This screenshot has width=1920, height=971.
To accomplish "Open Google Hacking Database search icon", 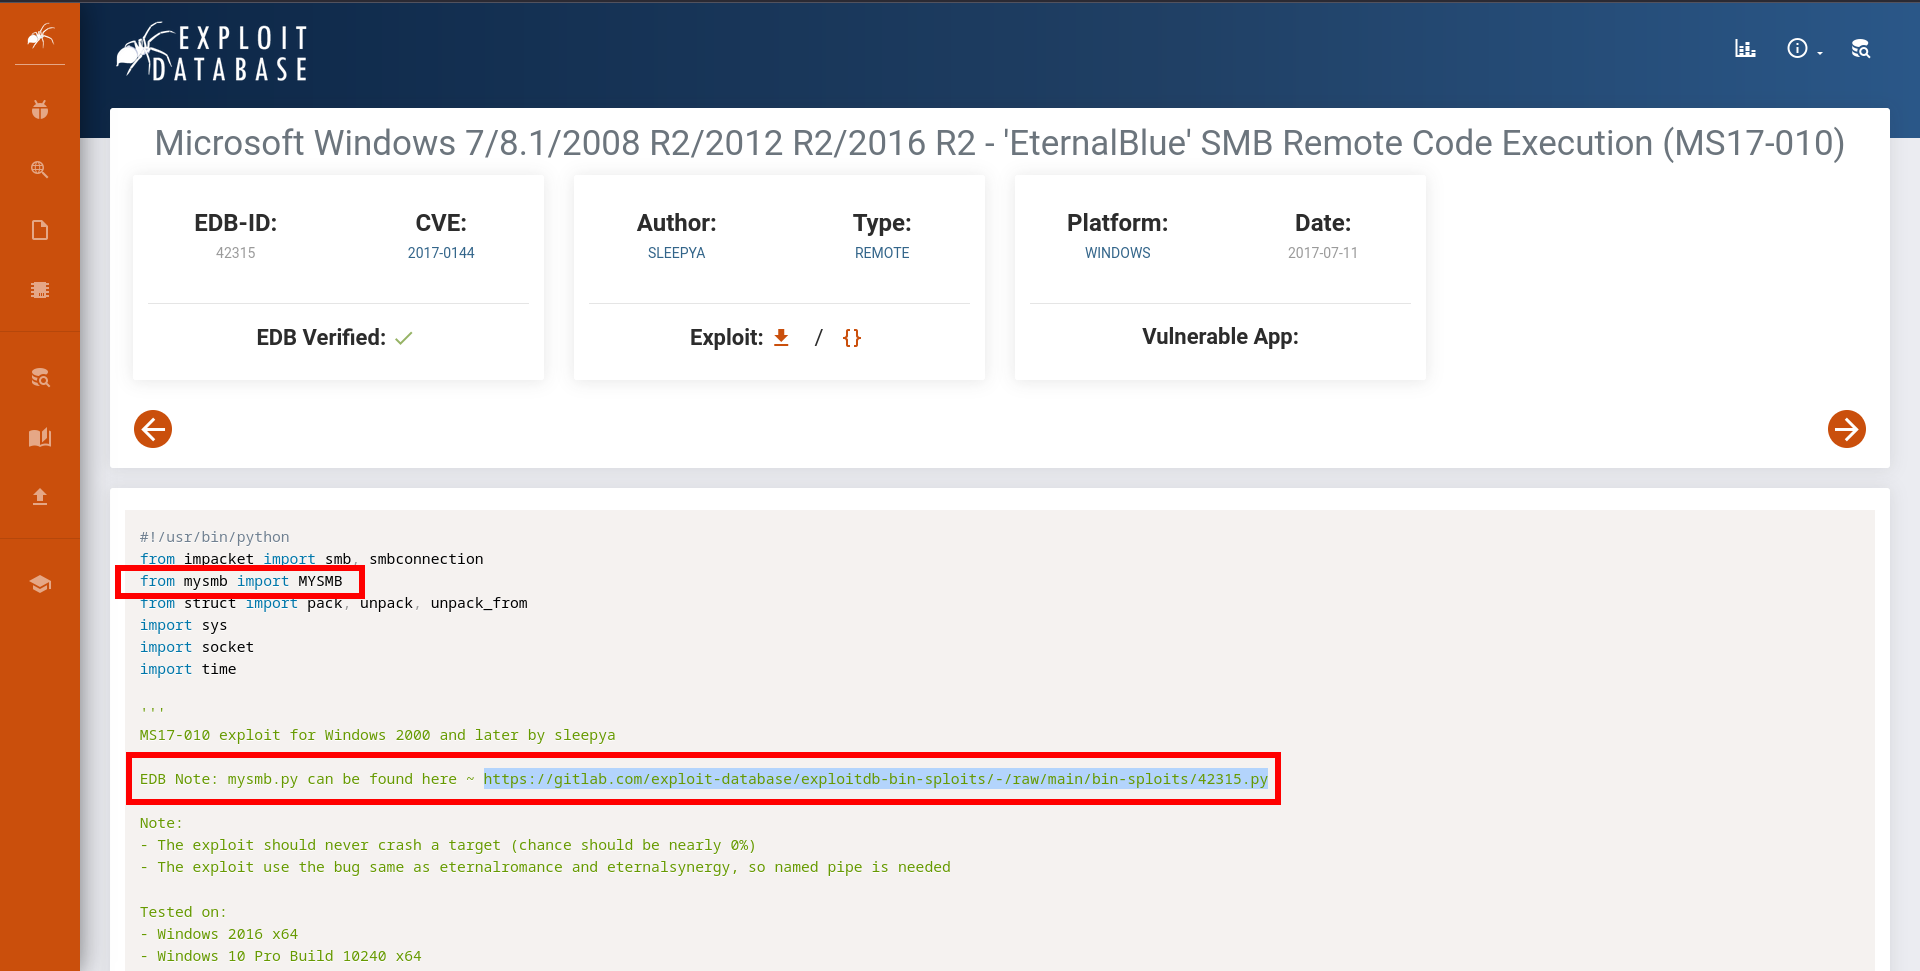I will coord(40,169).
